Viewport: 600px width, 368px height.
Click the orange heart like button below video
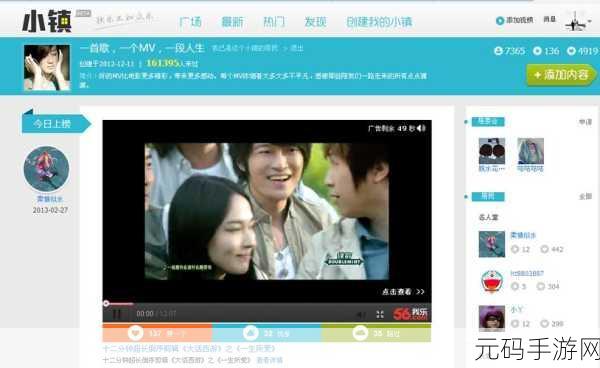pyautogui.click(x=157, y=333)
